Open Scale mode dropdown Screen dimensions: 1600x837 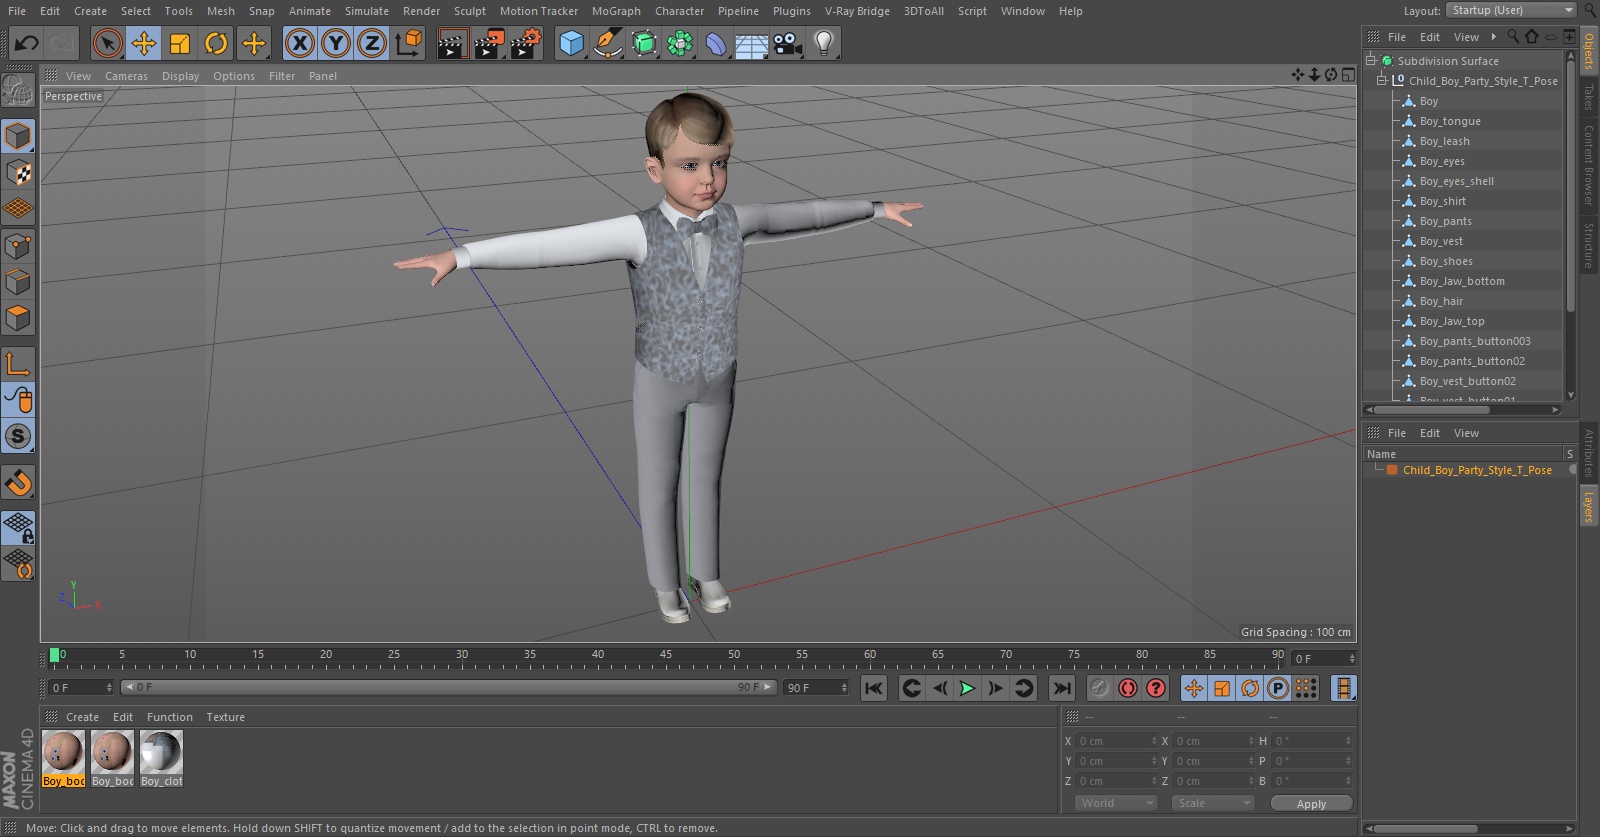(x=1213, y=803)
